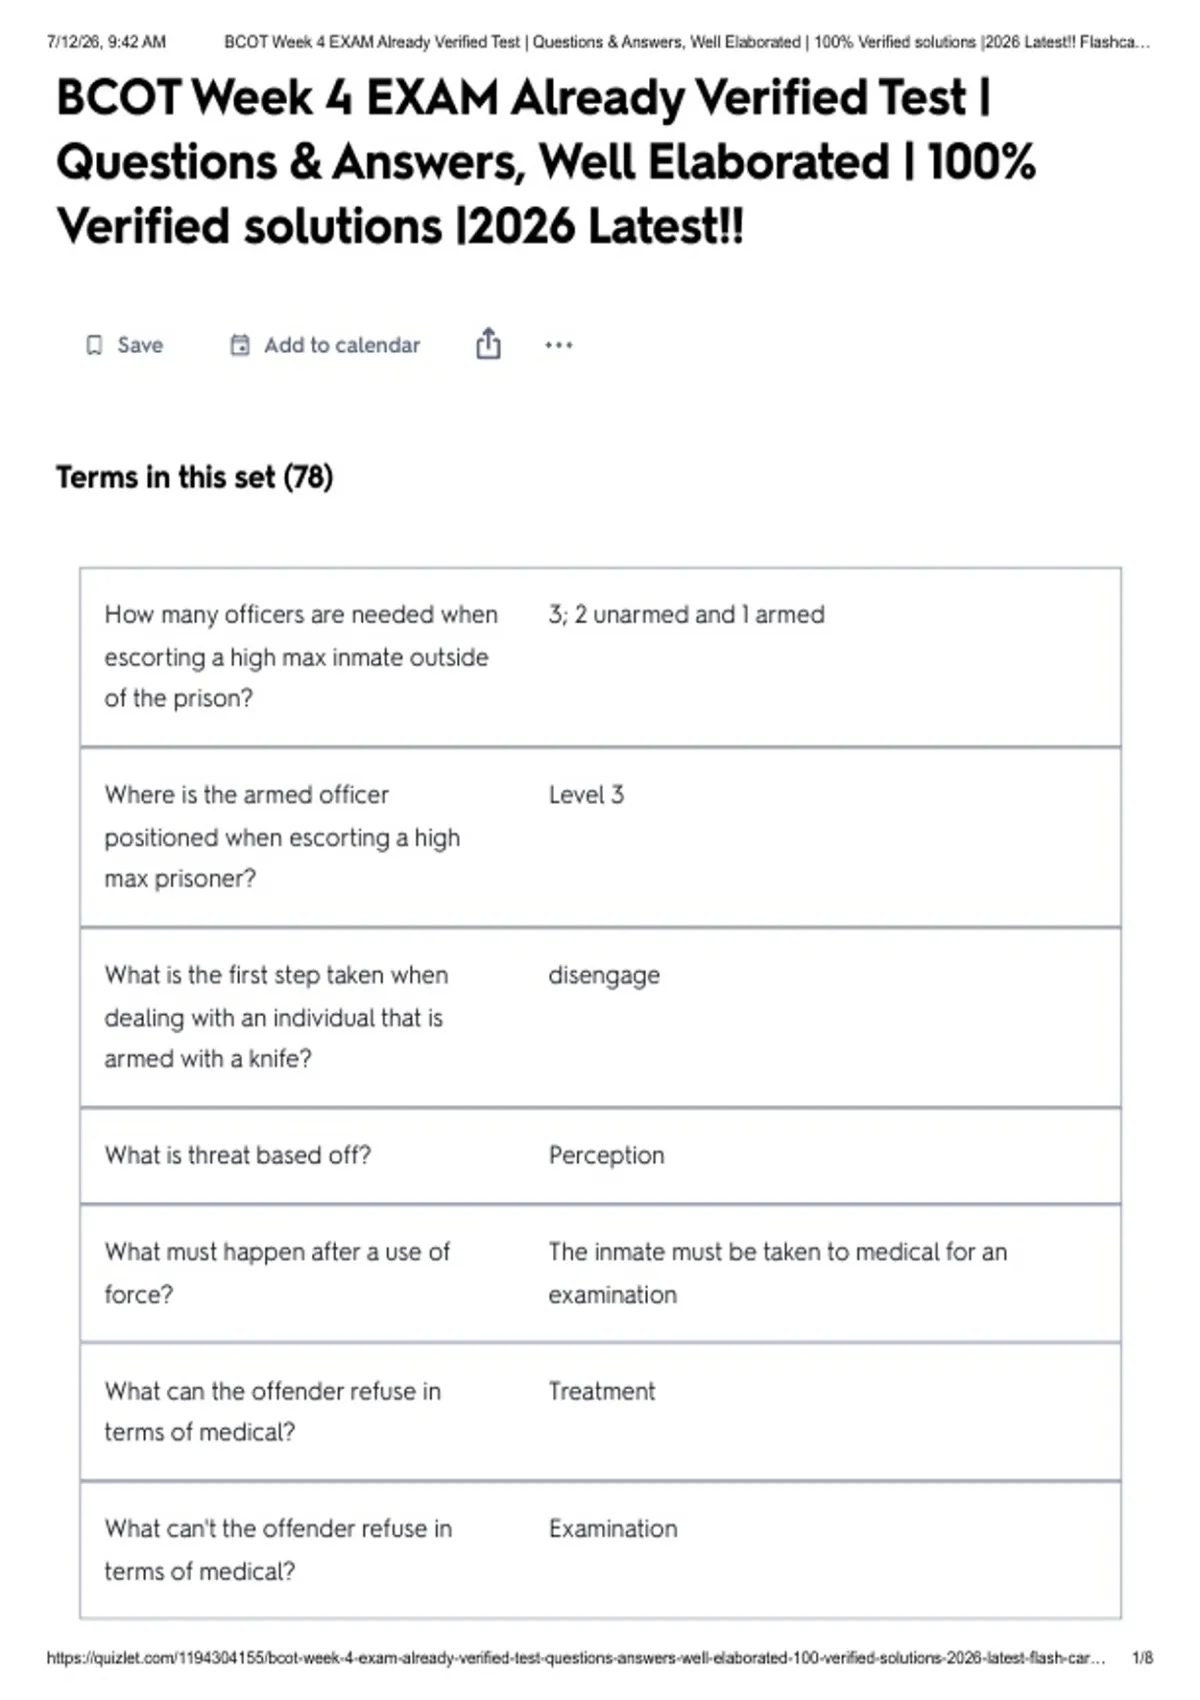Click the 'Examination' definition in the last row
Image resolution: width=1200 pixels, height=1700 pixels.
[613, 1528]
